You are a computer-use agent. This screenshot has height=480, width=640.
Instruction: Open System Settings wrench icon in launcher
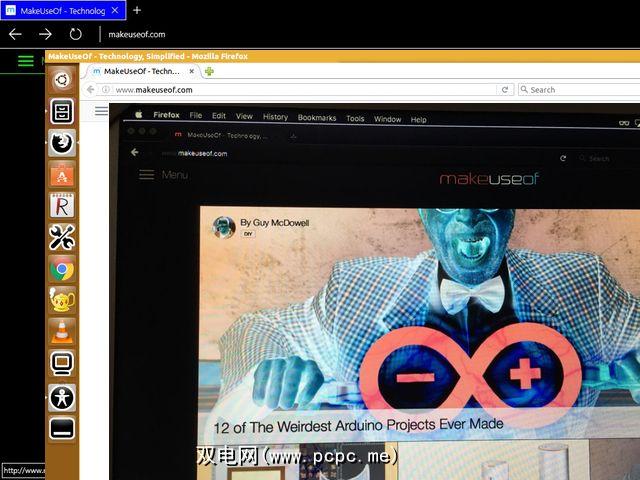[62, 237]
